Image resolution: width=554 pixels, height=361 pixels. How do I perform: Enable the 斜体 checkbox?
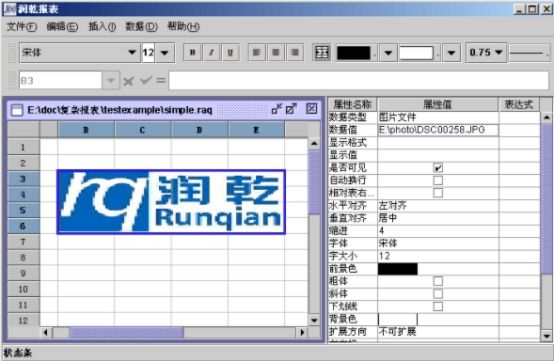click(438, 294)
